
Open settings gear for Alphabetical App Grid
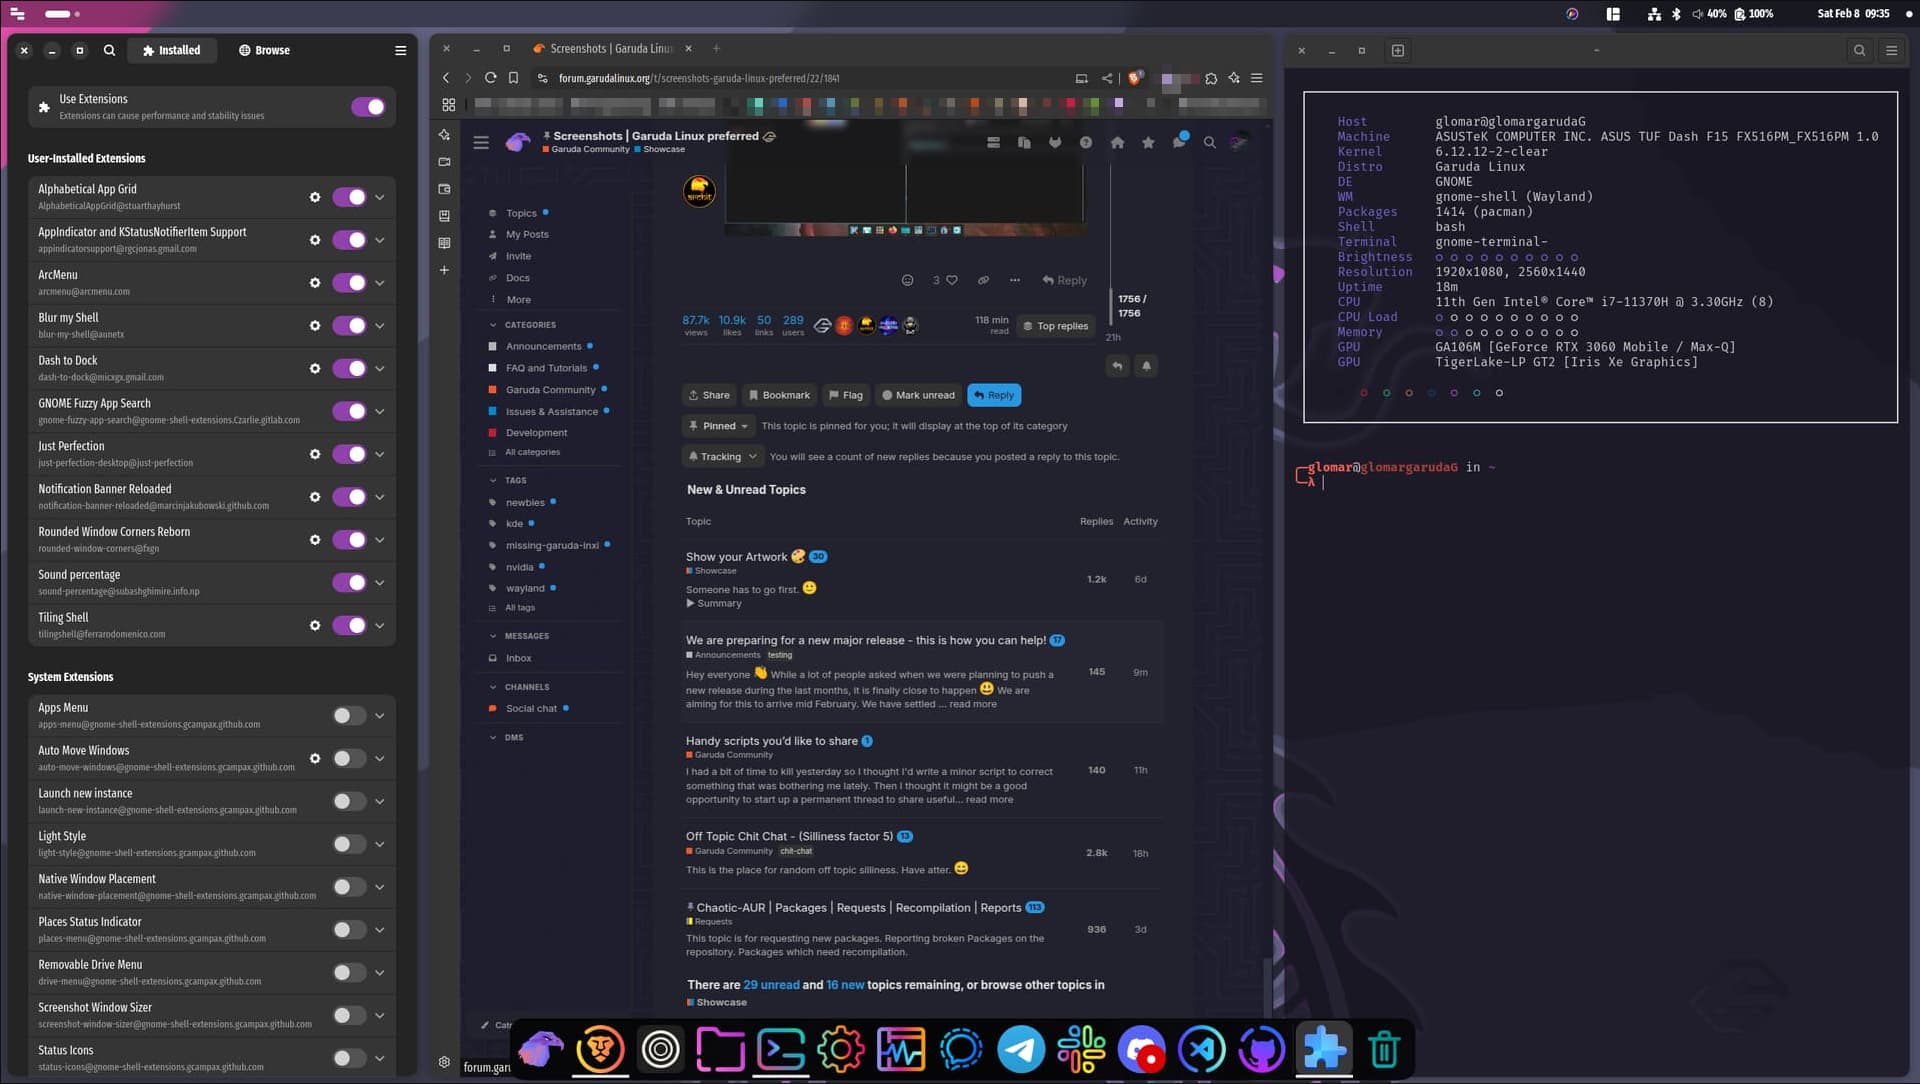pos(315,197)
